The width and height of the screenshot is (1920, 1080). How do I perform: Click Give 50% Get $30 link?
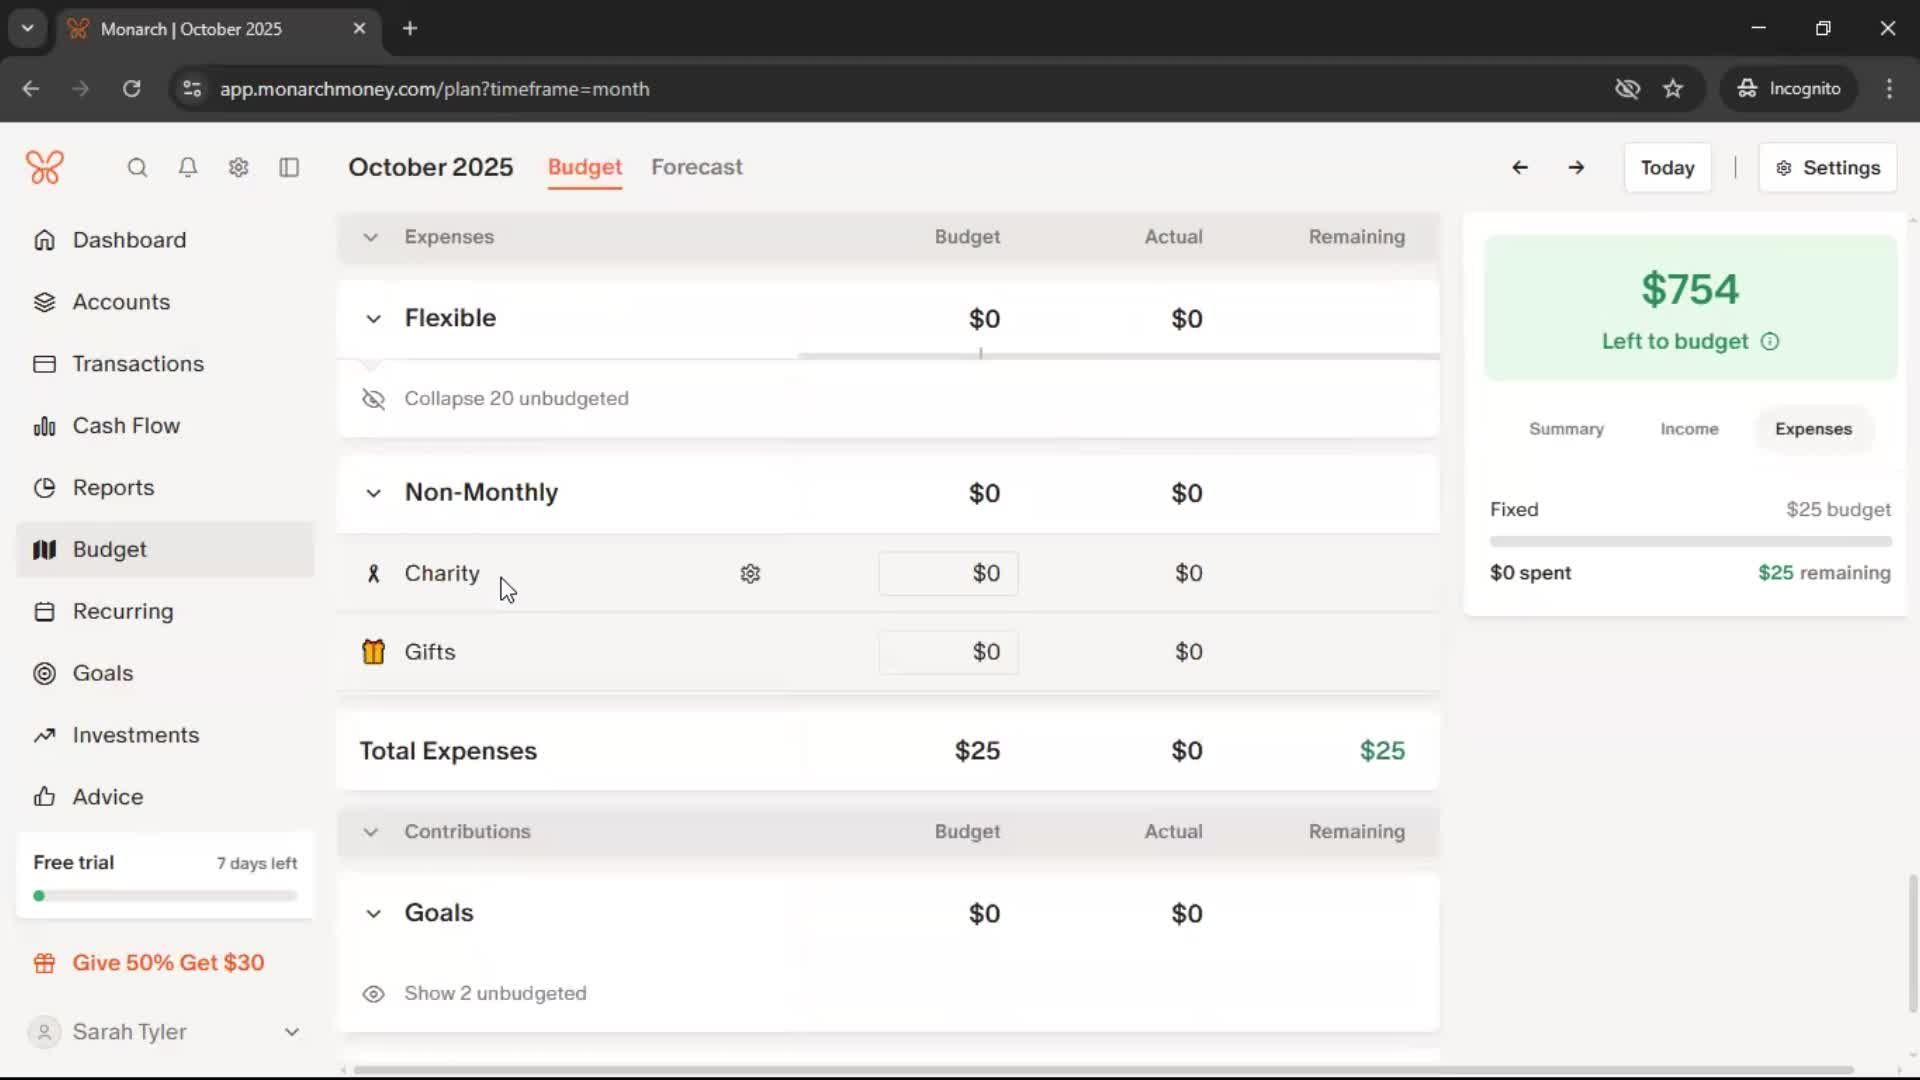(168, 963)
